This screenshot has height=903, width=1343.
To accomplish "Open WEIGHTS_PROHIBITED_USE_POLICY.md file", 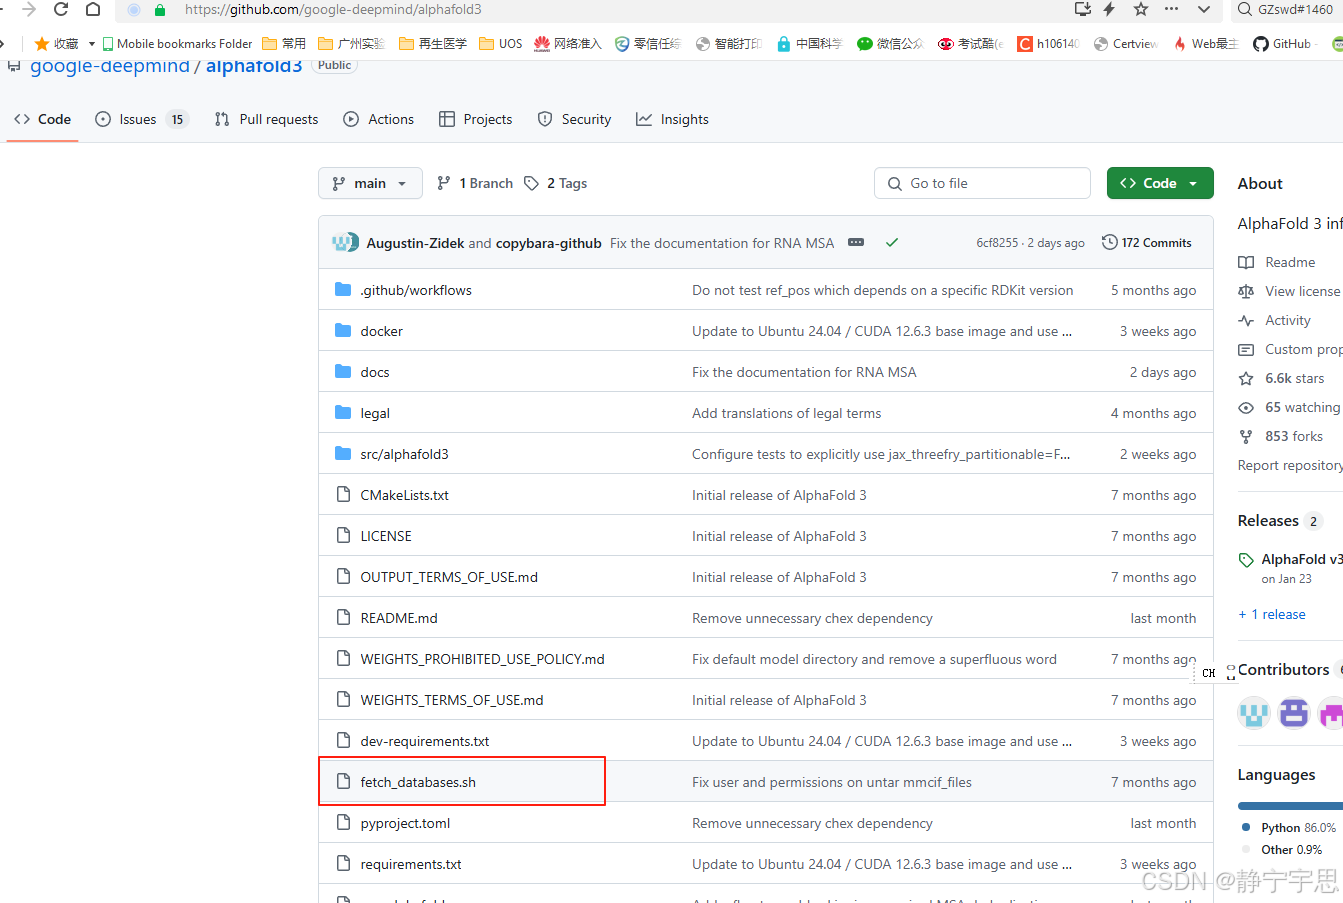I will [x=482, y=659].
